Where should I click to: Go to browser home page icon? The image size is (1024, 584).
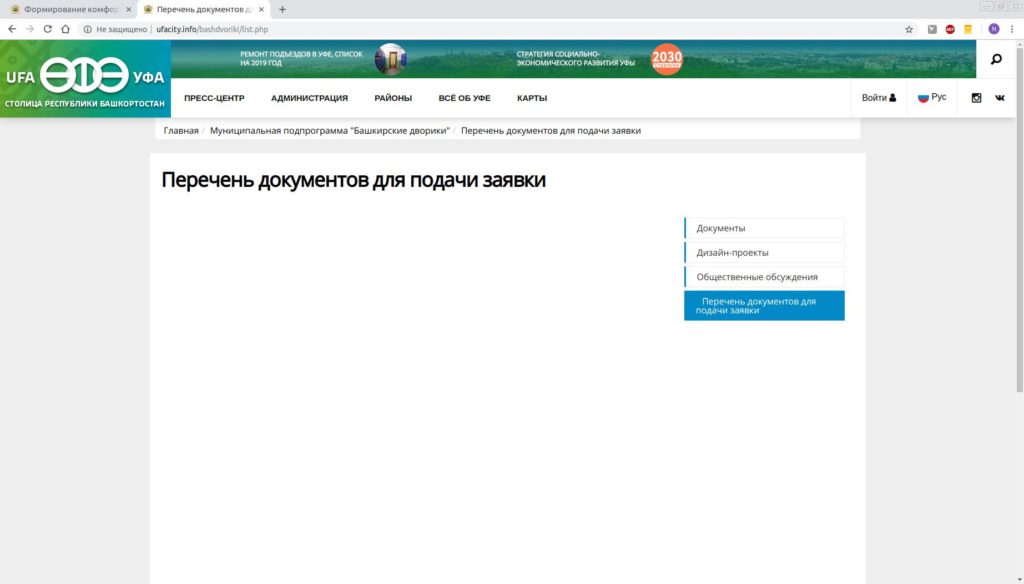(66, 29)
